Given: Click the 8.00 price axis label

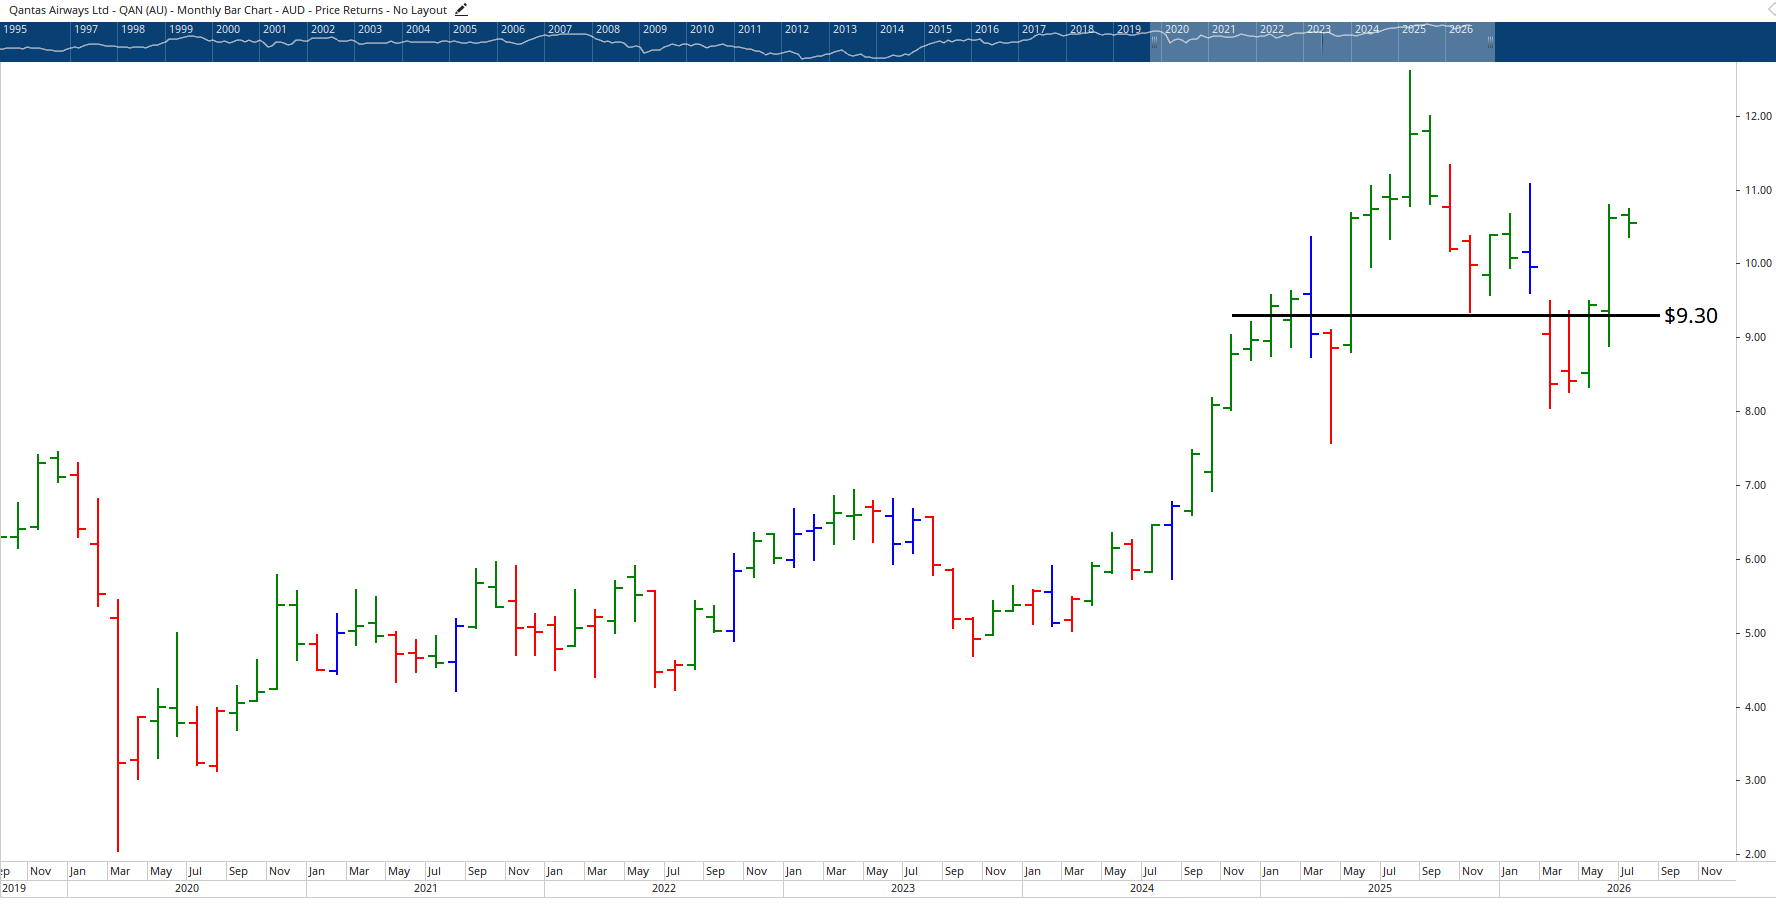Looking at the screenshot, I should click(x=1755, y=411).
